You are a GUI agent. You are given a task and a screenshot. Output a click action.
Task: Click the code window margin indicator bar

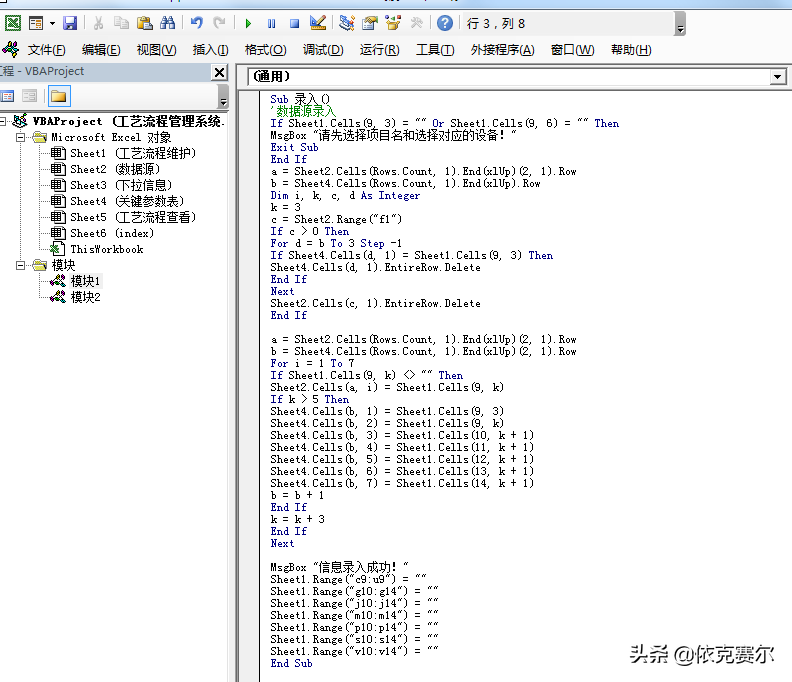(x=250, y=386)
